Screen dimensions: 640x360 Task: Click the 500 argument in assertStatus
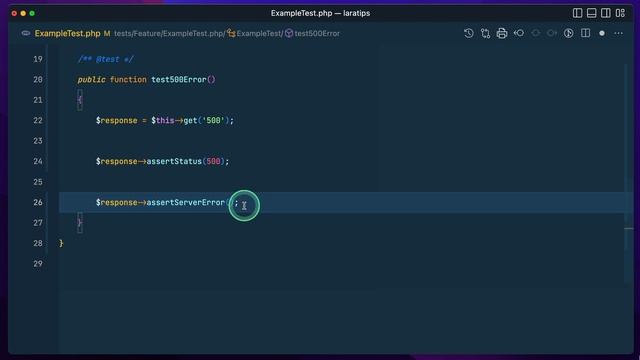point(213,161)
